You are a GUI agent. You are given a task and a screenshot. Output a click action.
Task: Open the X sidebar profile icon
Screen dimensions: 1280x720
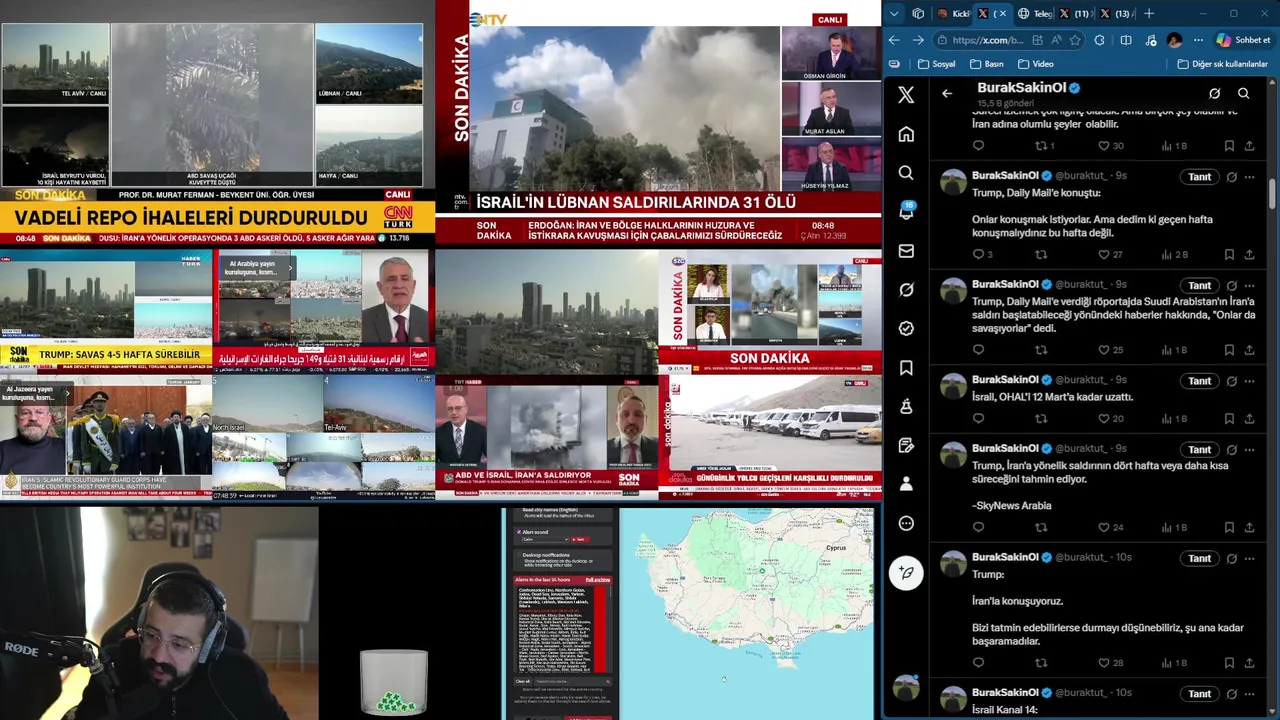pos(906,484)
